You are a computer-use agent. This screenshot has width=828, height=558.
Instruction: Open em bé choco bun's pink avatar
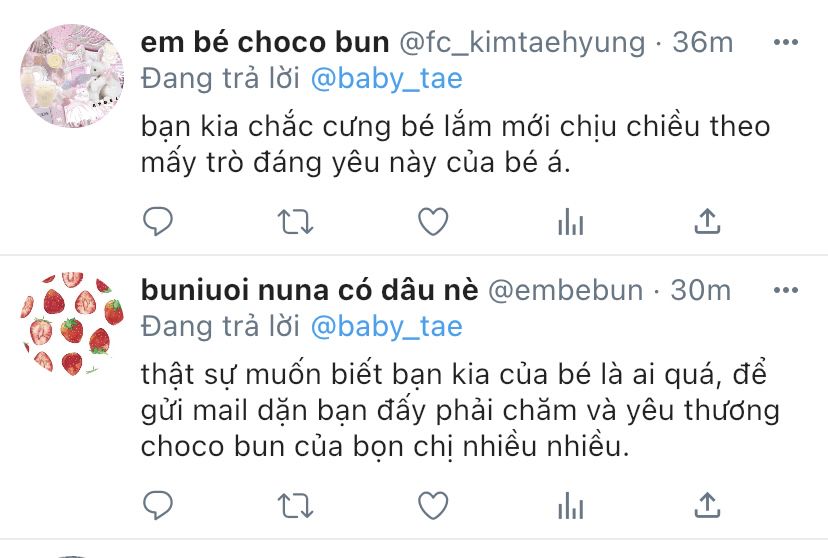(72, 75)
